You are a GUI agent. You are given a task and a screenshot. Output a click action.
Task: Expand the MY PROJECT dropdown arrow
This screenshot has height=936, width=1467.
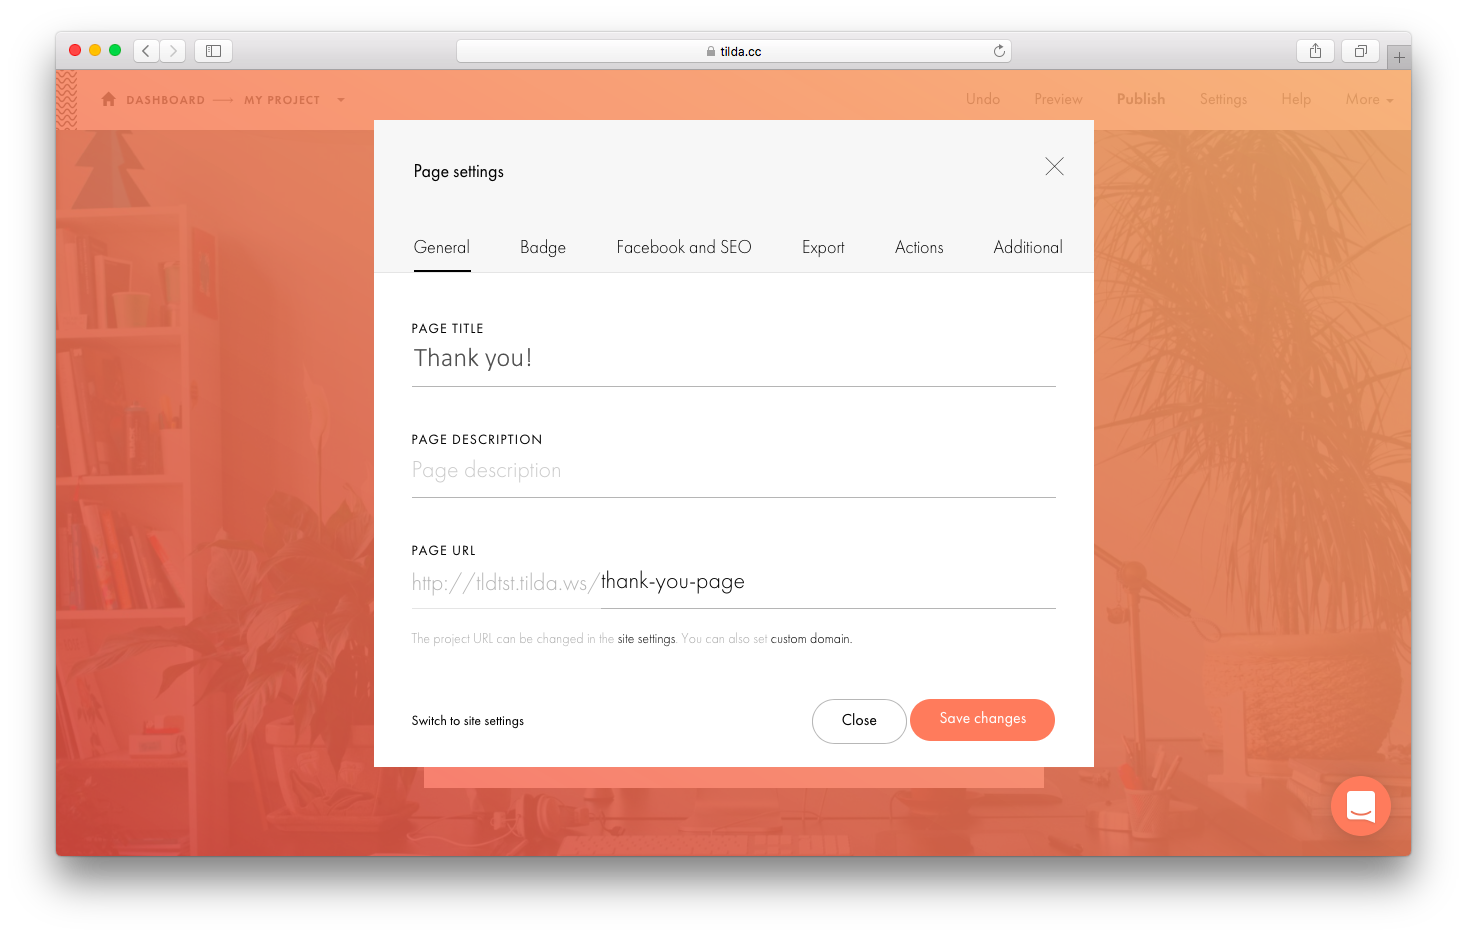(x=340, y=100)
